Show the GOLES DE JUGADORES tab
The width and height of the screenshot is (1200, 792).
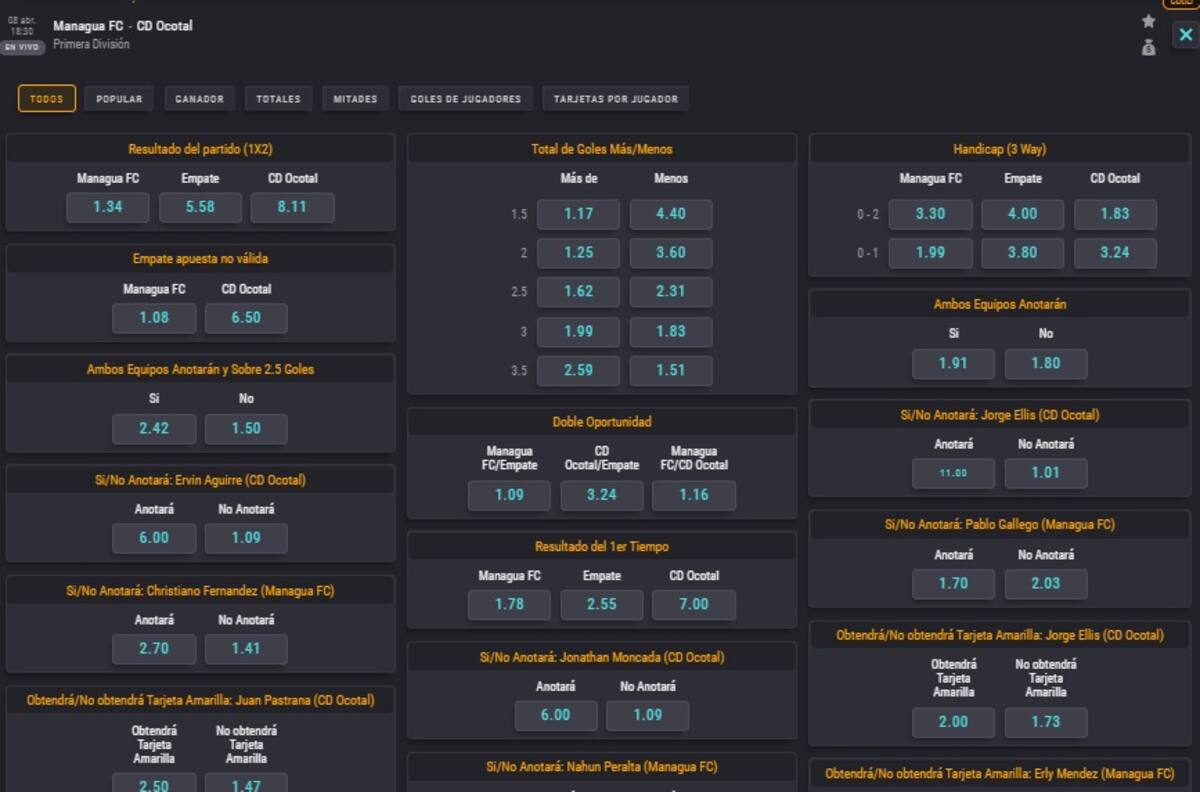pos(466,99)
